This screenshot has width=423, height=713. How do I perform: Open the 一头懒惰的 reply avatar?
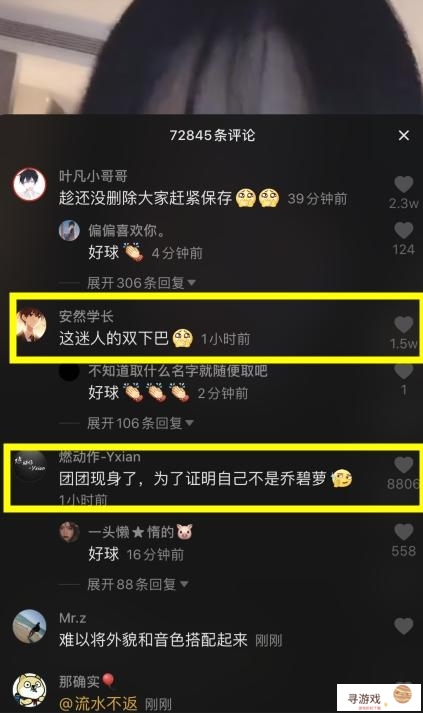69,532
